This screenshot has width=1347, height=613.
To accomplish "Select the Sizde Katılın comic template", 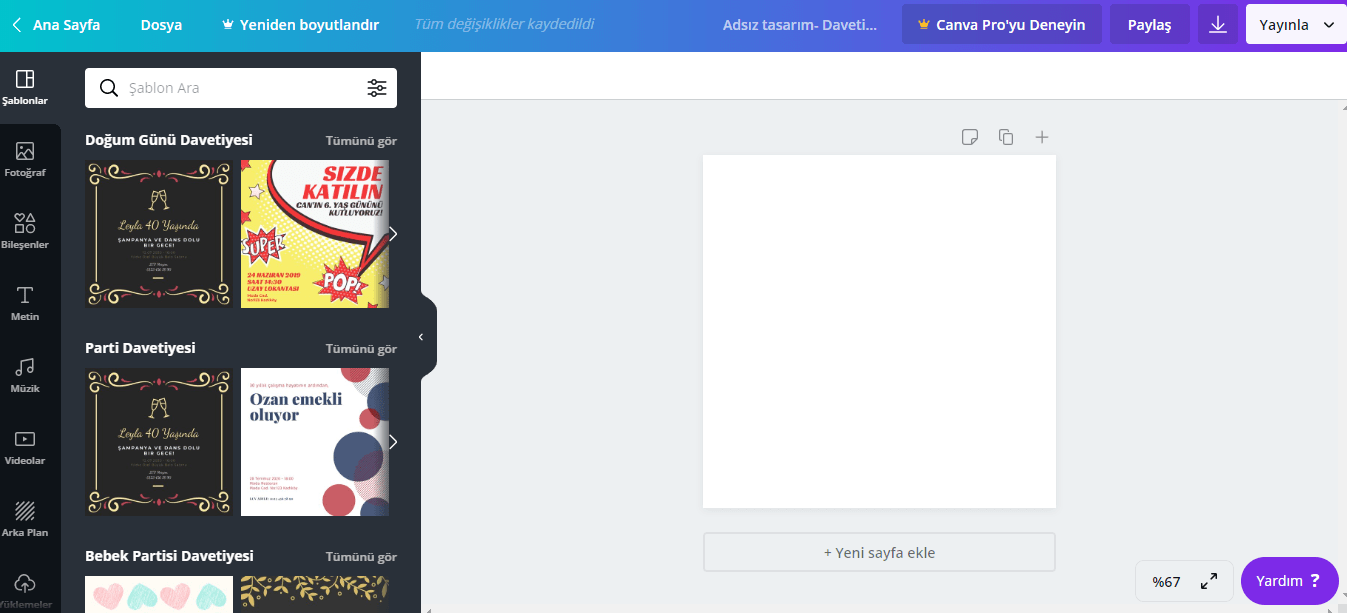I will pos(315,234).
